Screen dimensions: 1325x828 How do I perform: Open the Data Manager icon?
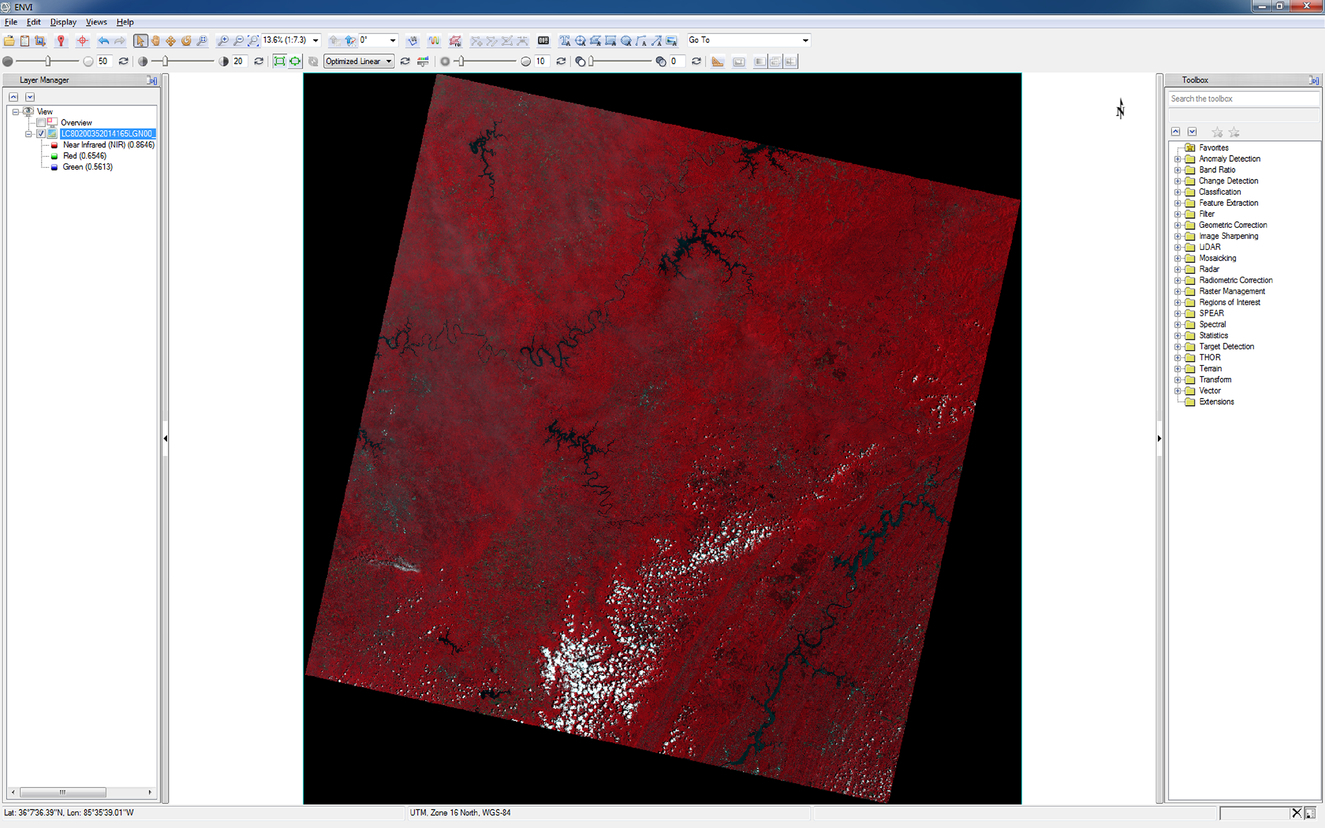(25, 40)
